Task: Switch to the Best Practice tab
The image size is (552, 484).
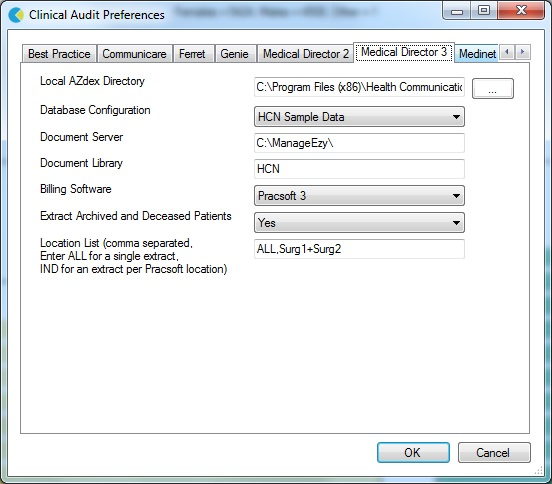Action: click(x=59, y=54)
